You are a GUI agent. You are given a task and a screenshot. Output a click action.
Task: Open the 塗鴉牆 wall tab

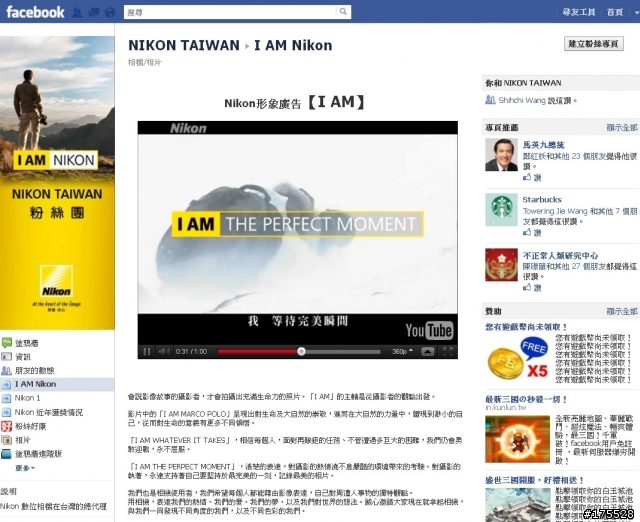pos(27,343)
